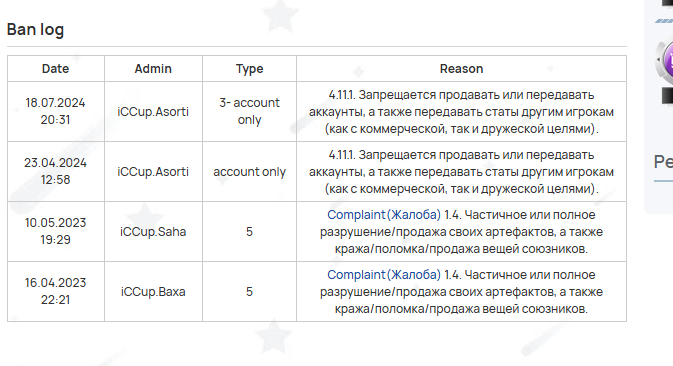
Task: Click the date 10.05.2023 19:29 cell
Action: 55,231
